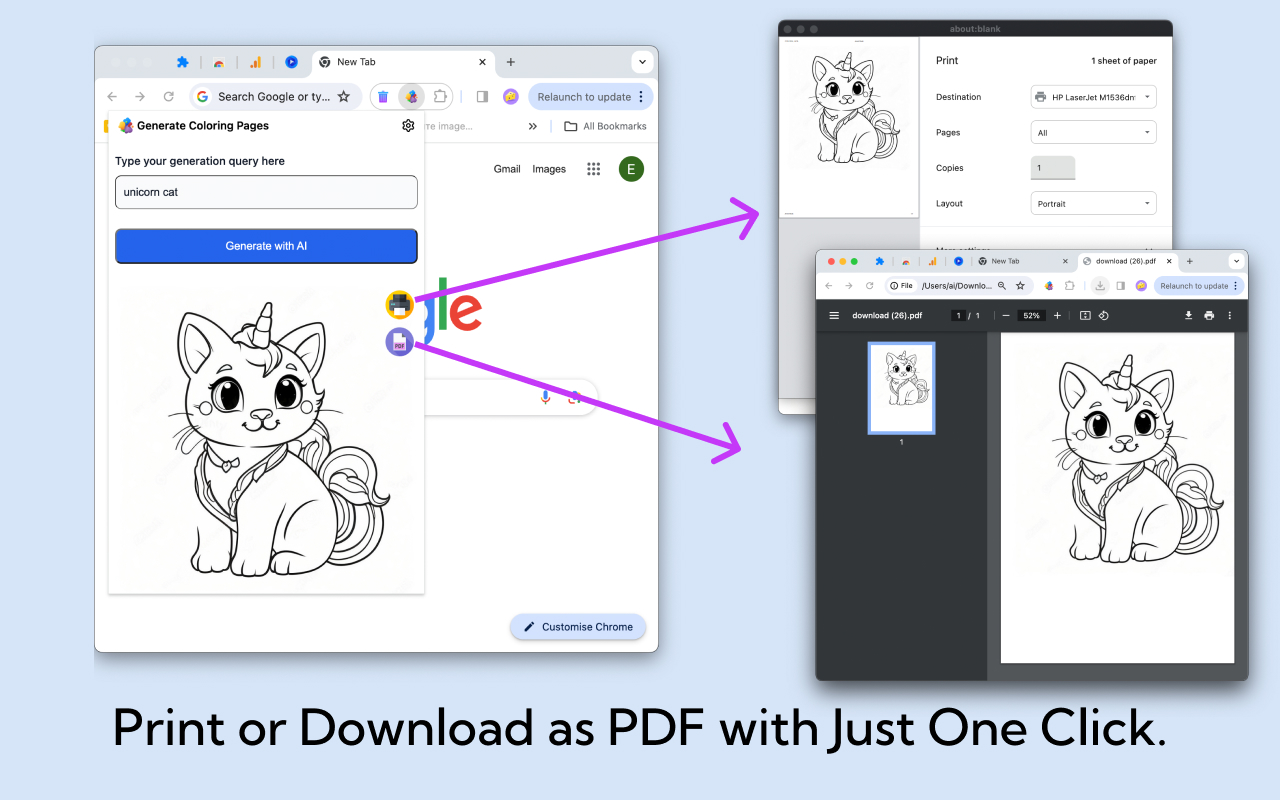Click the trash extension icon in left Chrome toolbar
The height and width of the screenshot is (800, 1280).
(x=384, y=97)
